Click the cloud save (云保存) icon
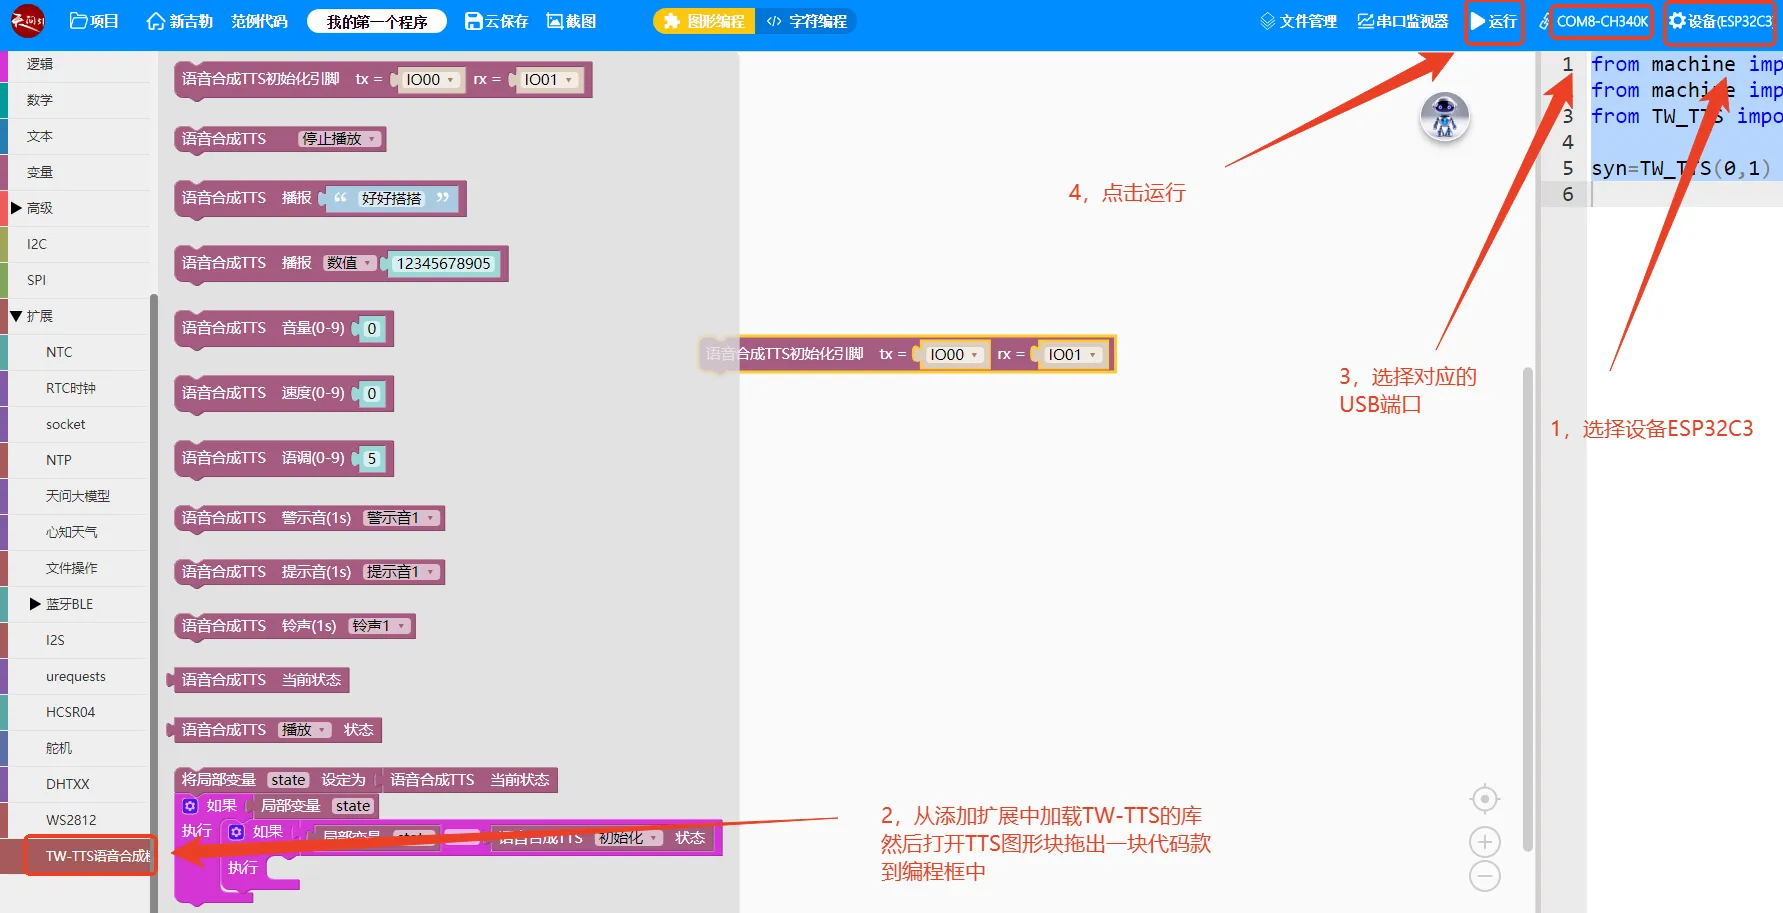Screen dimensions: 1783x913 click(496, 21)
